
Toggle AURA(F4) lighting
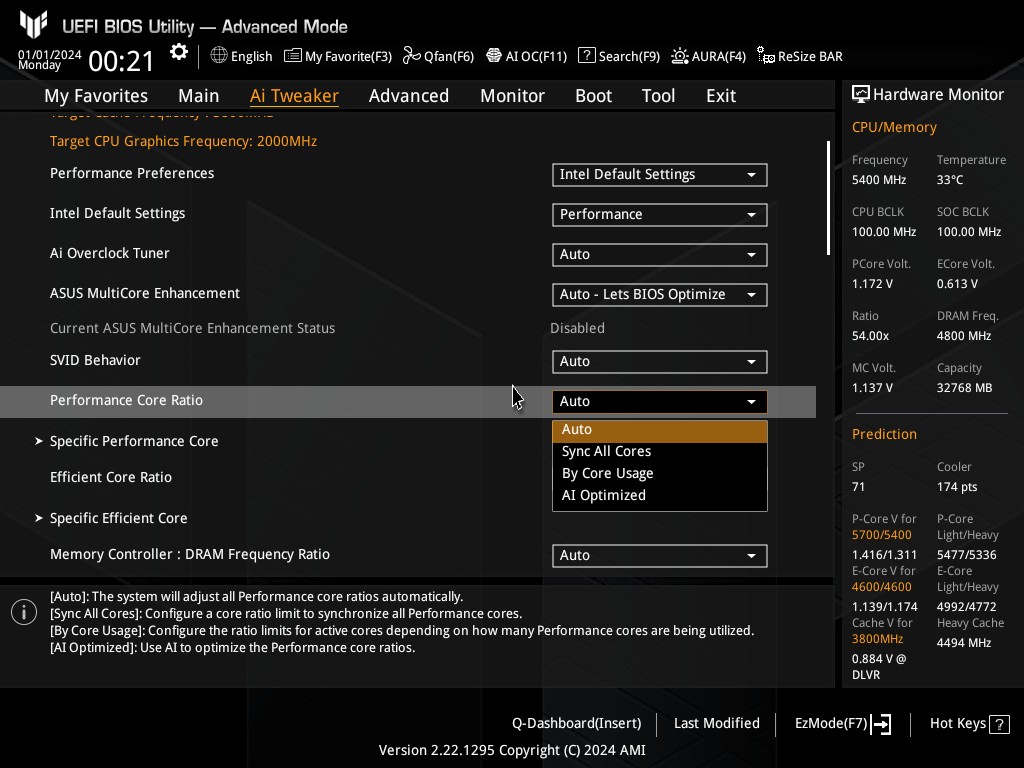[708, 56]
